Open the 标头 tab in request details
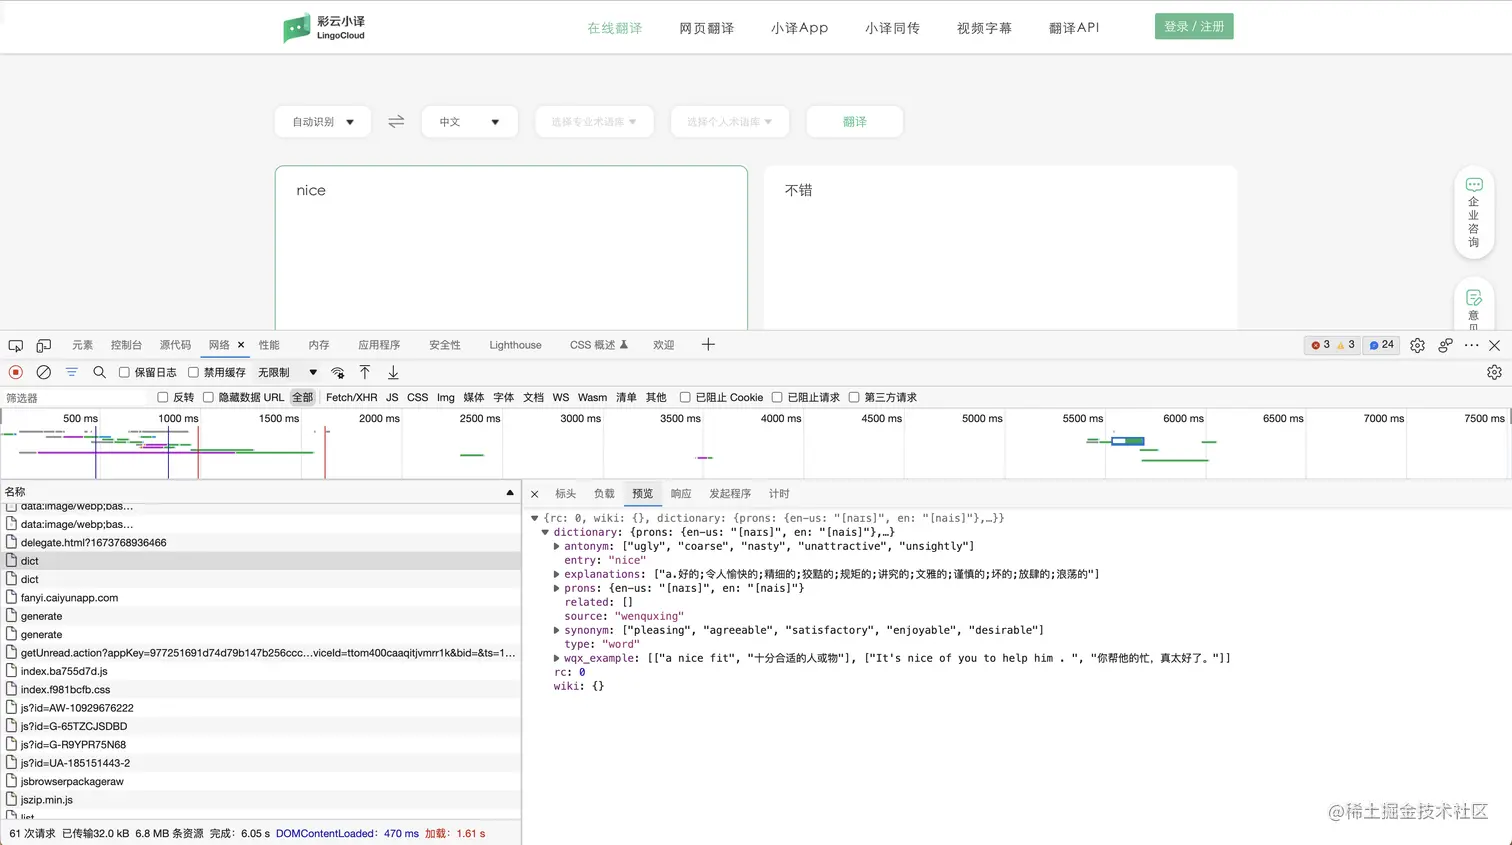This screenshot has width=1512, height=845. (x=566, y=494)
